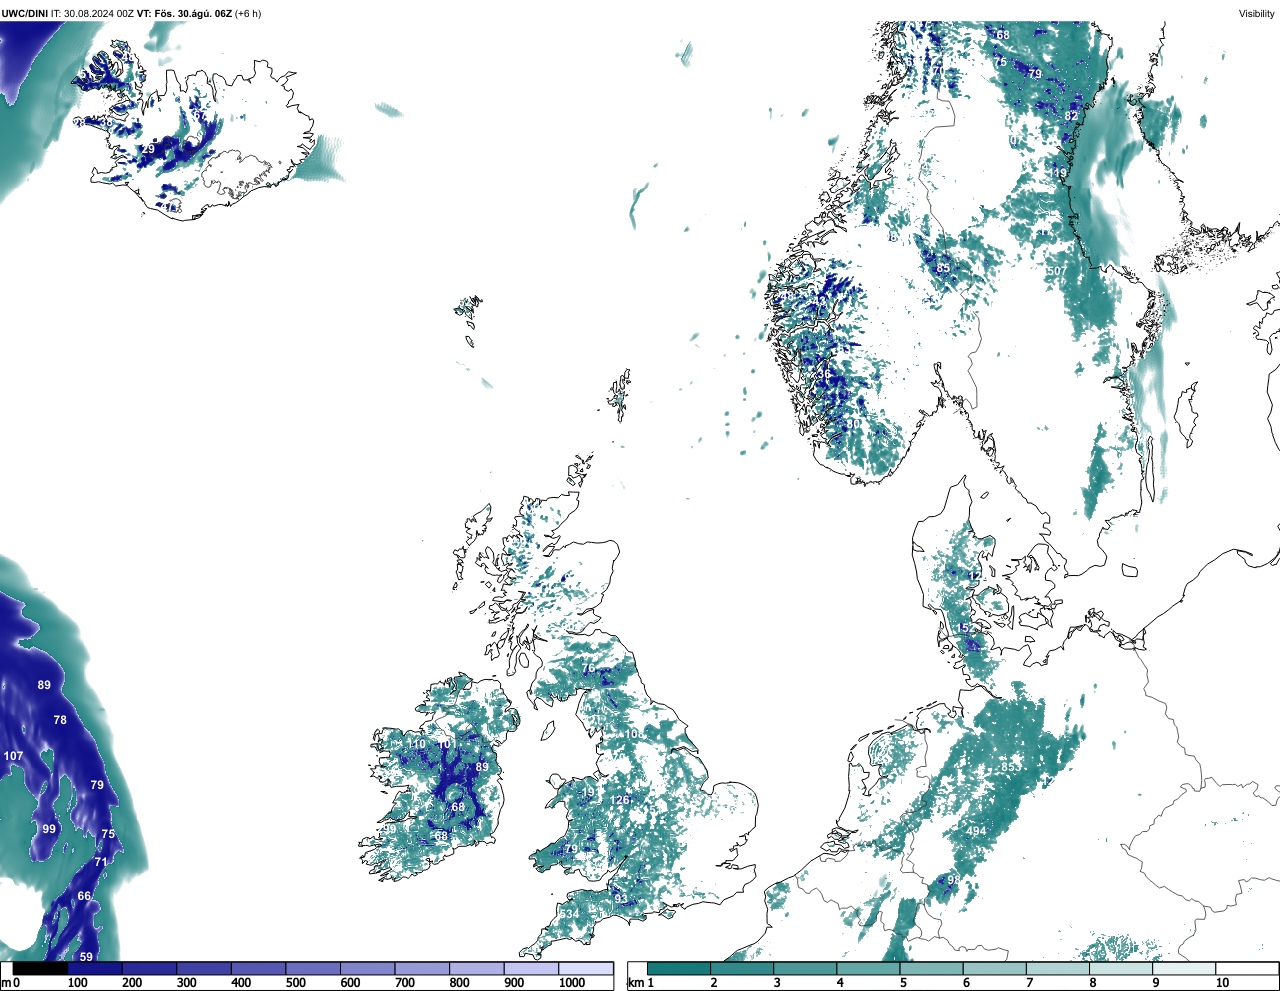Click the black 0–100 m legend swatch

40,968
